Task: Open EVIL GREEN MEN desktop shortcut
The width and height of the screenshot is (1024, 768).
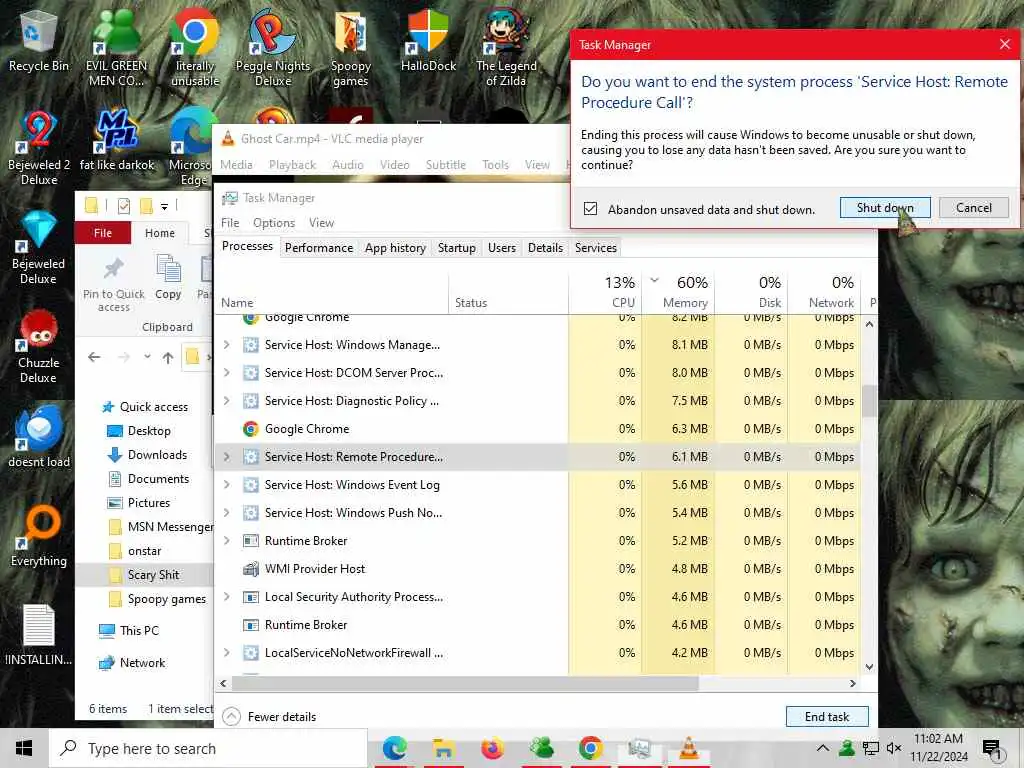Action: tap(116, 47)
